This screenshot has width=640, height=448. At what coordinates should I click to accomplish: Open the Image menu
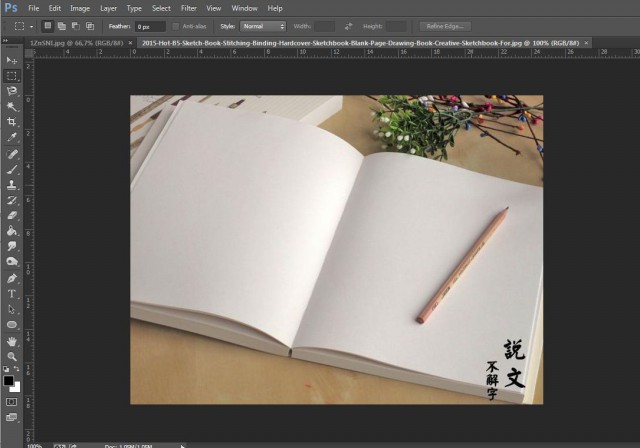pos(80,8)
